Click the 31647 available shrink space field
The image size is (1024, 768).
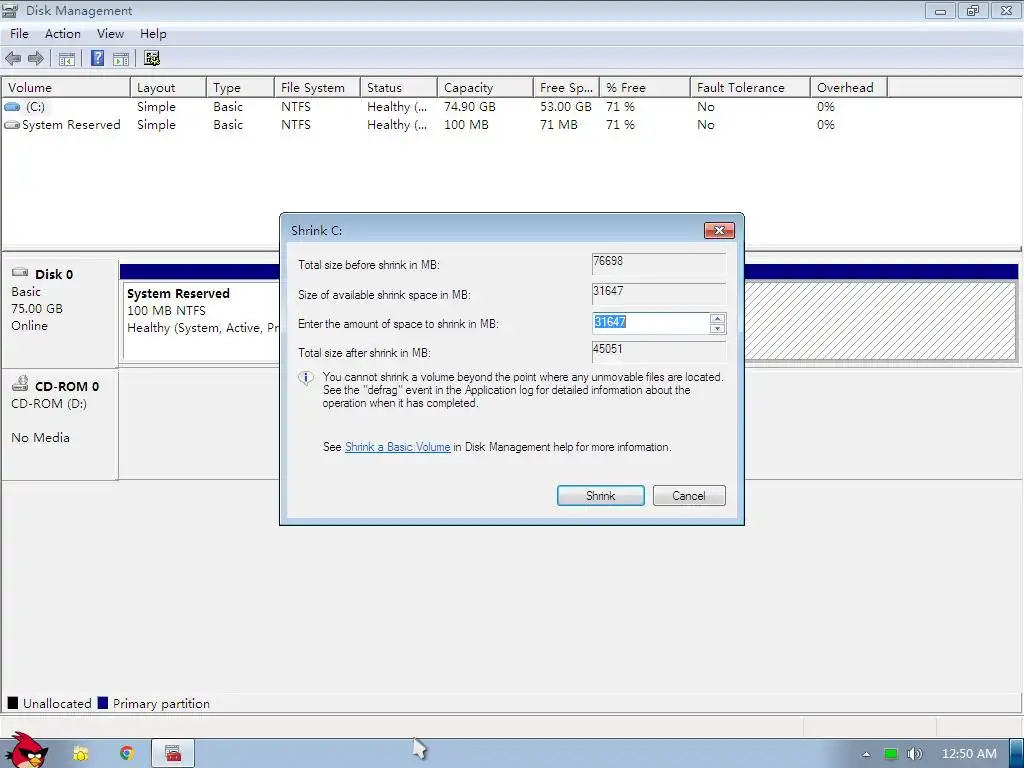[x=659, y=292]
